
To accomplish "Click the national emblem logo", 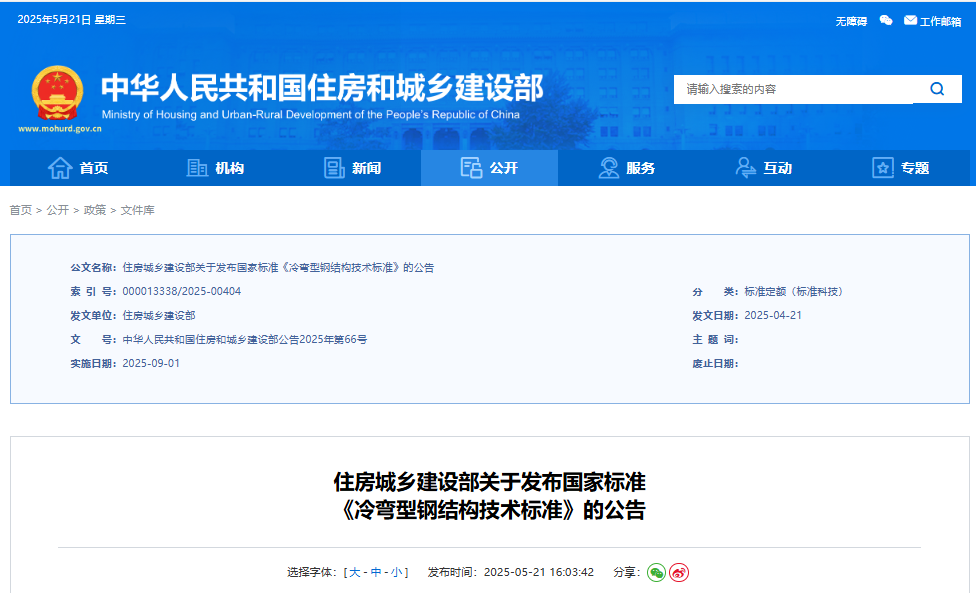I will click(57, 93).
